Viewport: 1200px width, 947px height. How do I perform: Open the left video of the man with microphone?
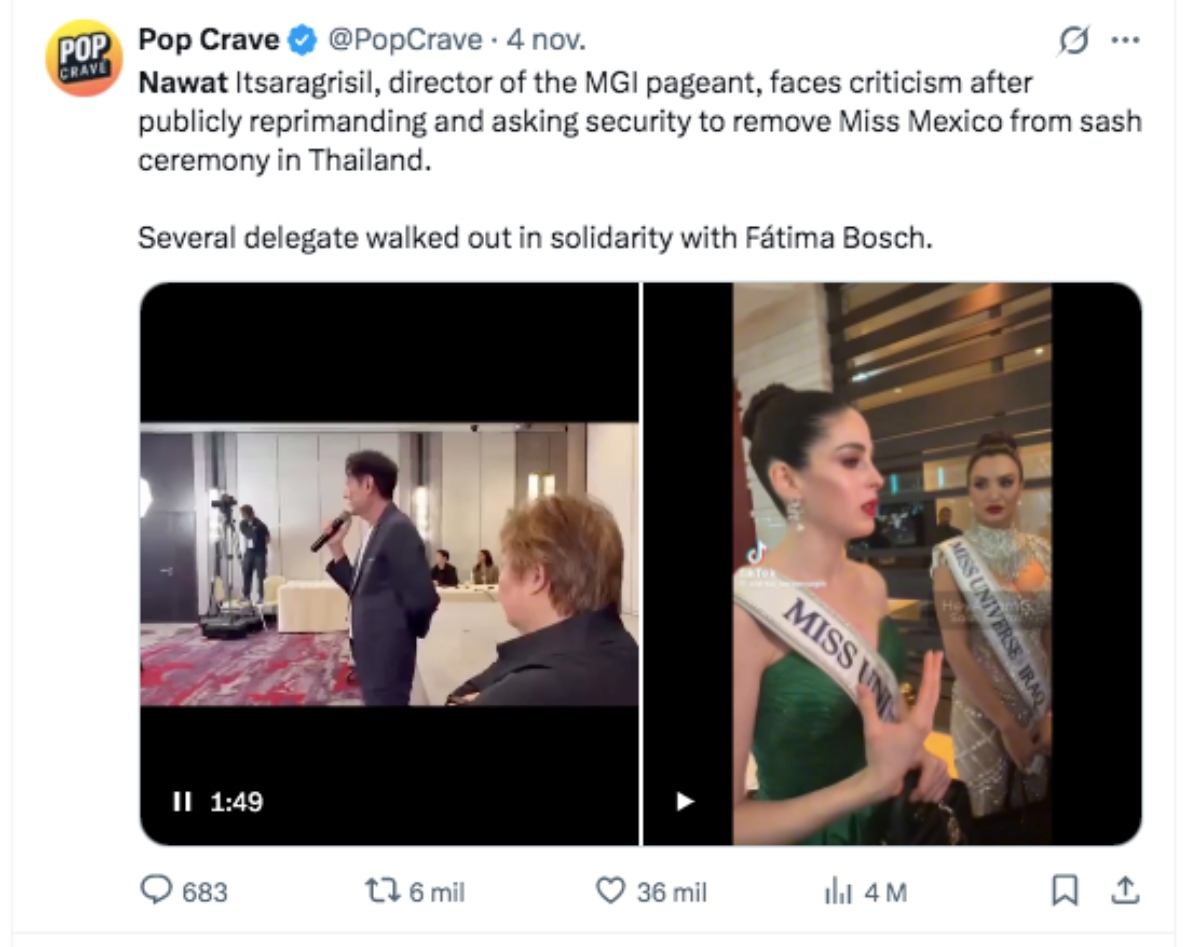[x=389, y=564]
